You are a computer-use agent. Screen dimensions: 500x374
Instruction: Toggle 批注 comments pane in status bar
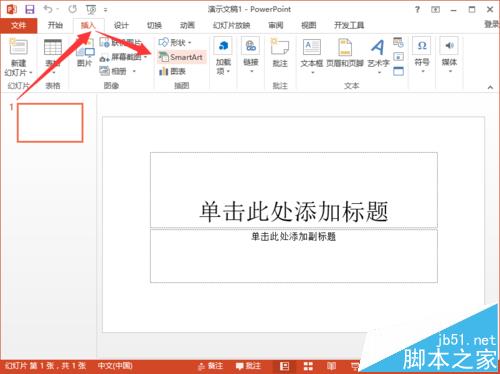(x=248, y=366)
